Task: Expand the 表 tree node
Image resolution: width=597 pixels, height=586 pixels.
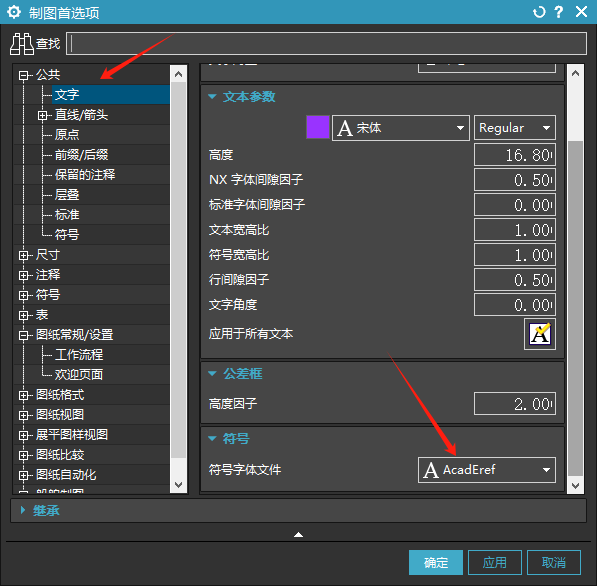Action: point(24,315)
